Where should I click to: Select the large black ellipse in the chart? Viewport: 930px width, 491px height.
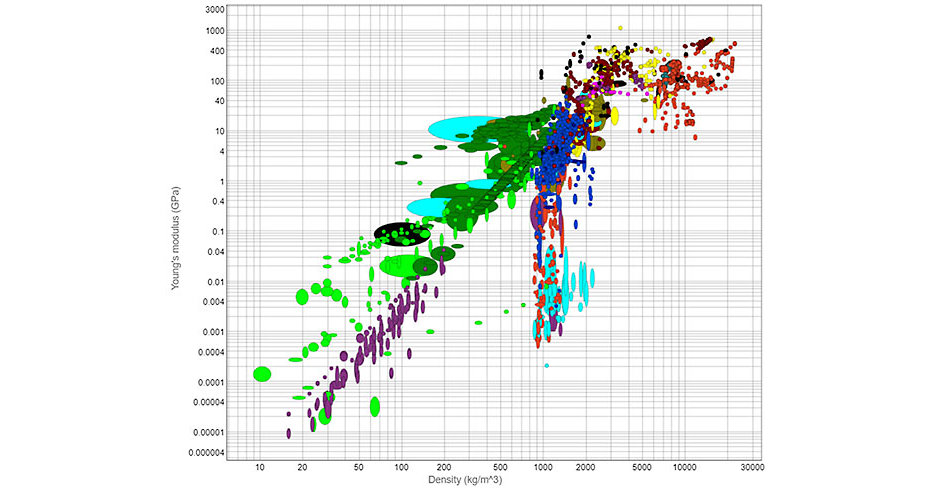click(402, 234)
